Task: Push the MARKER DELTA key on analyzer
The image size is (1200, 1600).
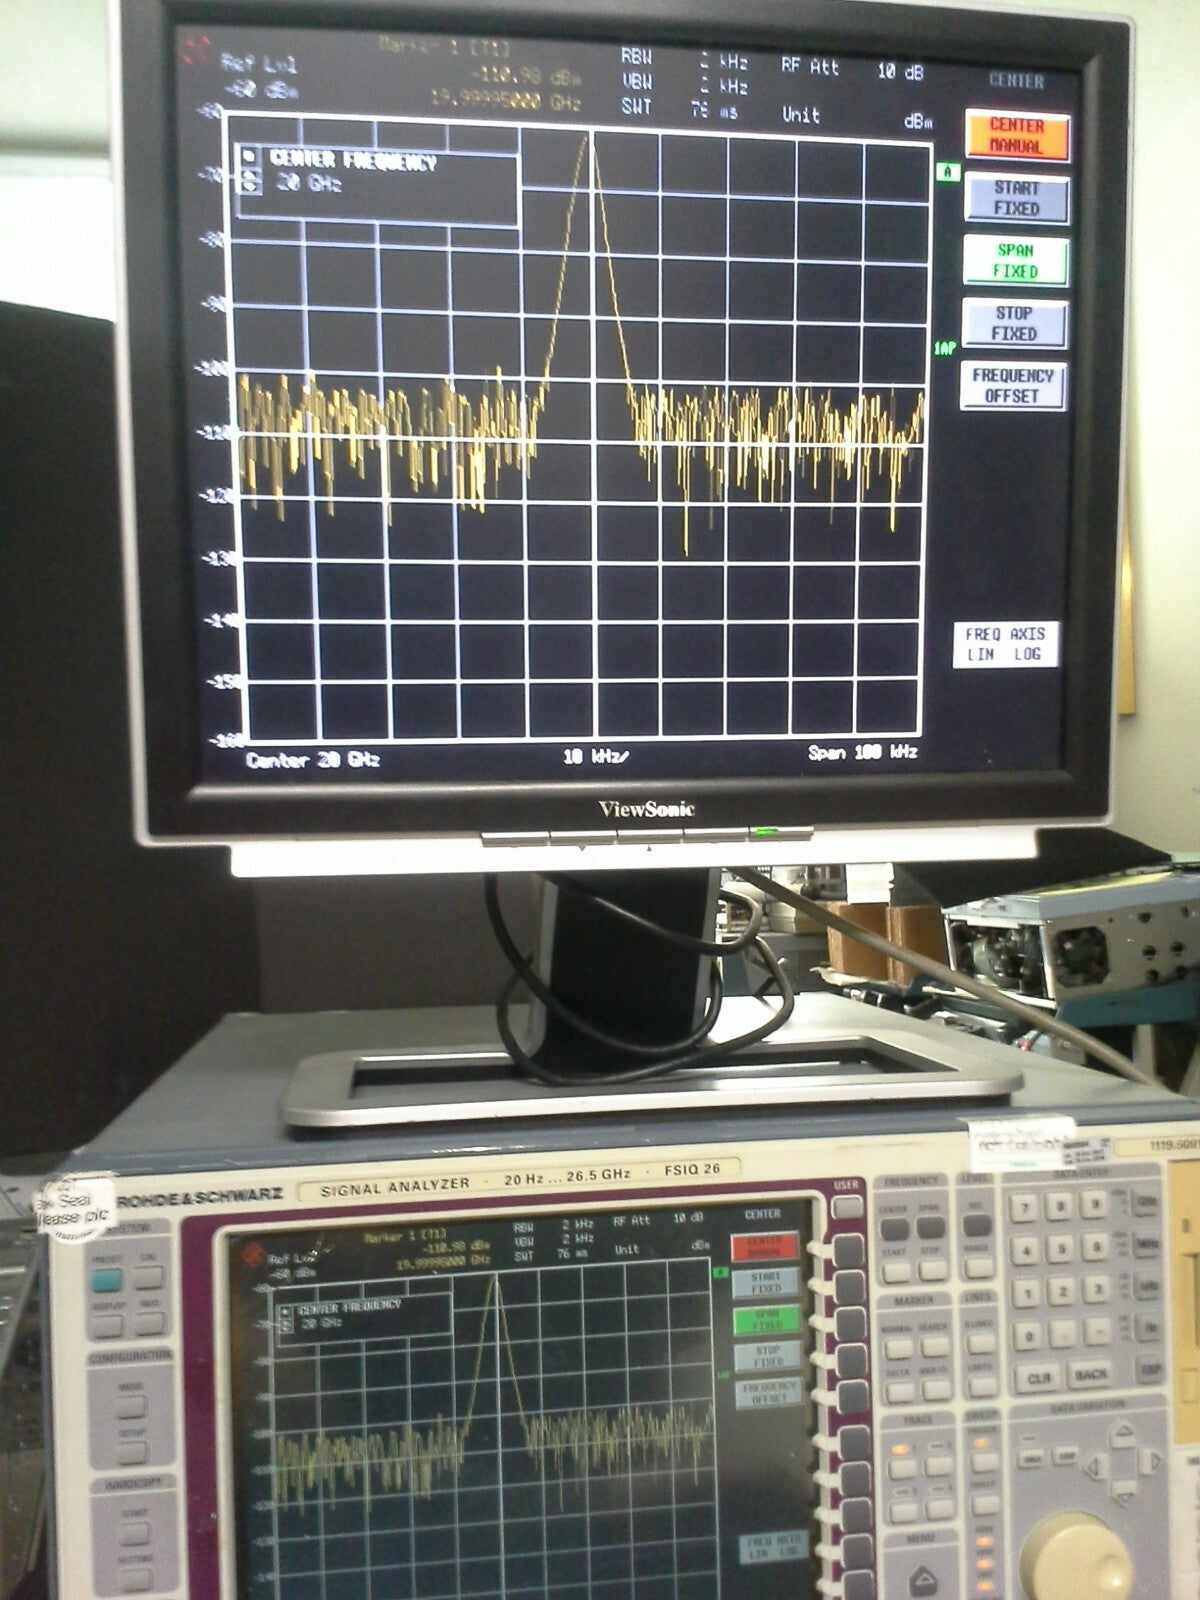Action: coord(900,1392)
